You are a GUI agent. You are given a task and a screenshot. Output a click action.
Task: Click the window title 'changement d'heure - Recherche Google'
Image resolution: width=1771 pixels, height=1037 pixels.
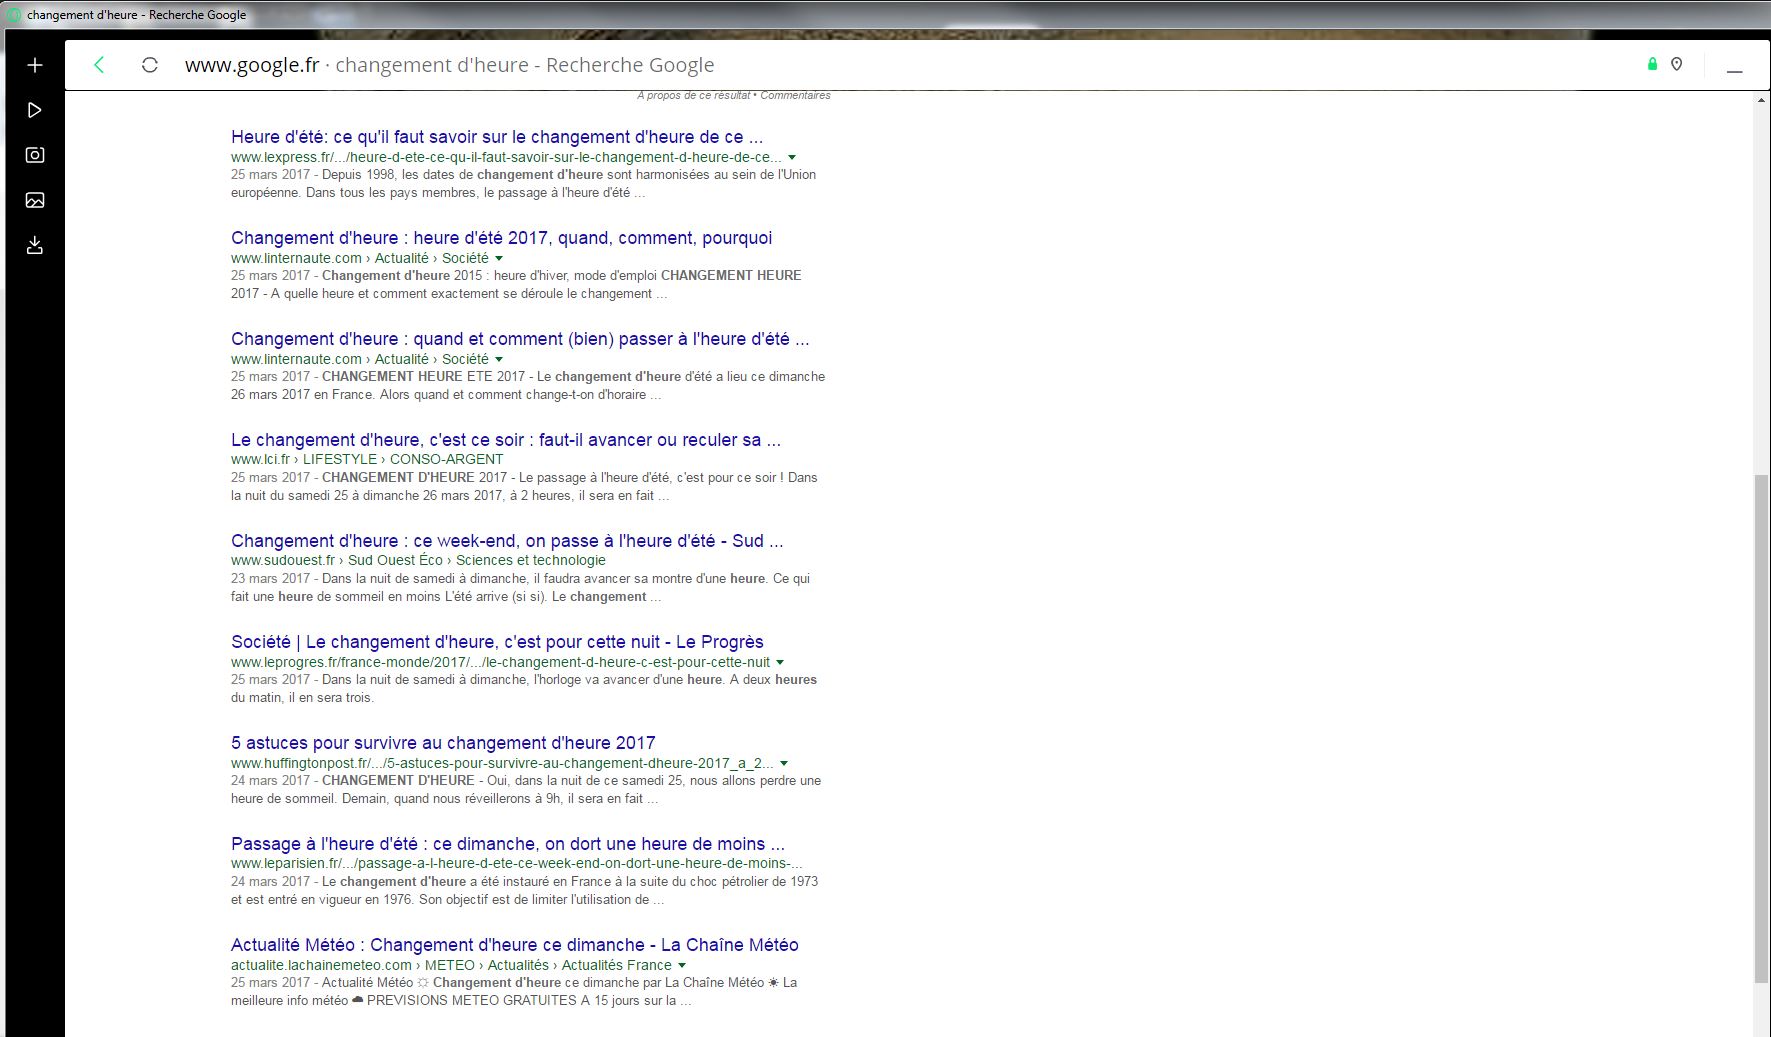tap(137, 15)
